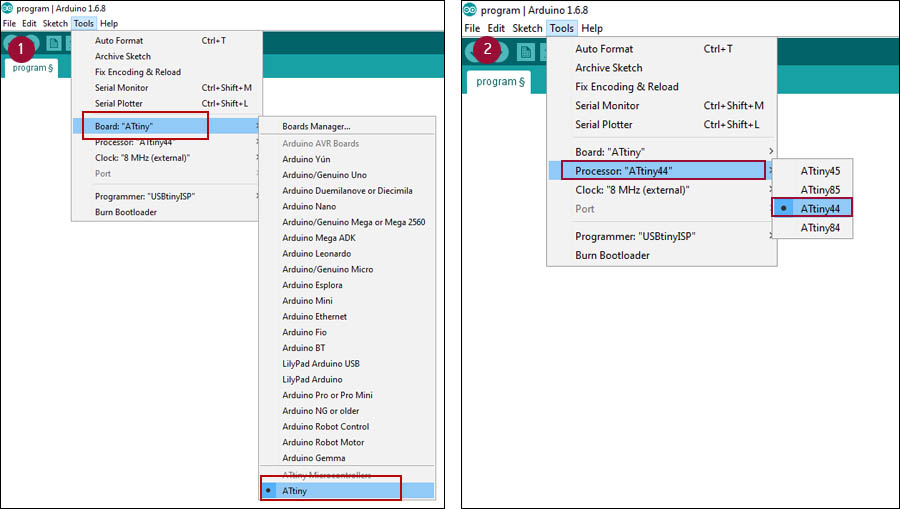
Task: Open the Sketch menu in left window
Action: pyautogui.click(x=55, y=24)
